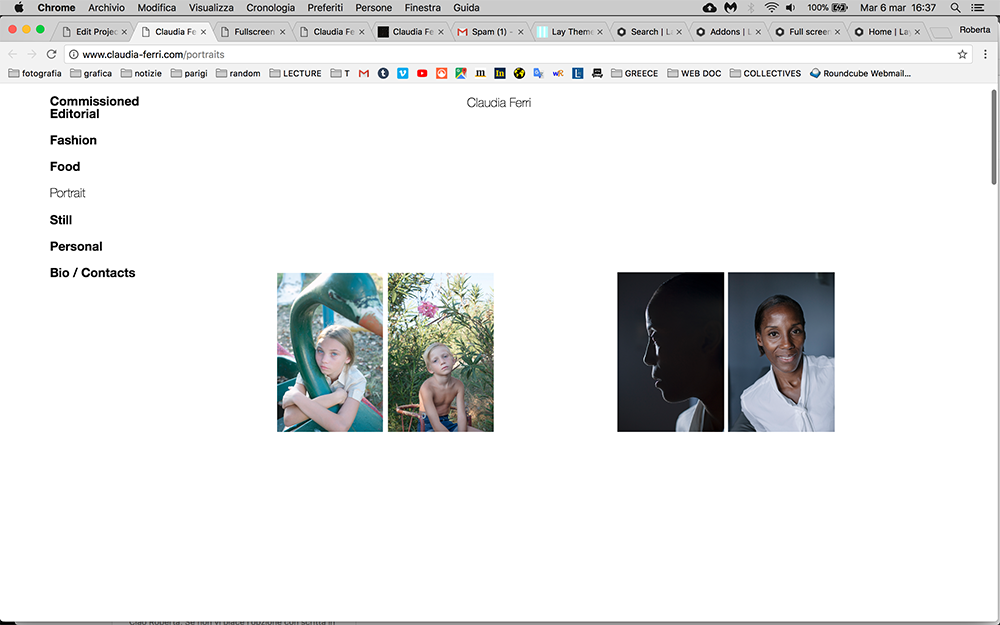This screenshot has width=1000, height=625.
Task: Expand the fotografia bookmarks folder
Action: click(34, 73)
